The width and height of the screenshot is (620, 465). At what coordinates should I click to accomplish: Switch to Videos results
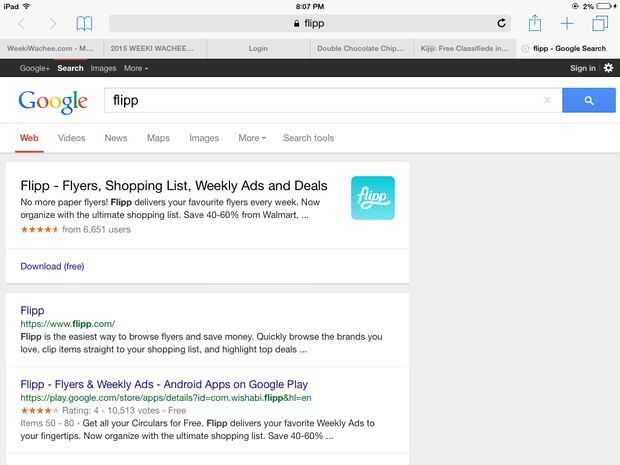tap(72, 138)
